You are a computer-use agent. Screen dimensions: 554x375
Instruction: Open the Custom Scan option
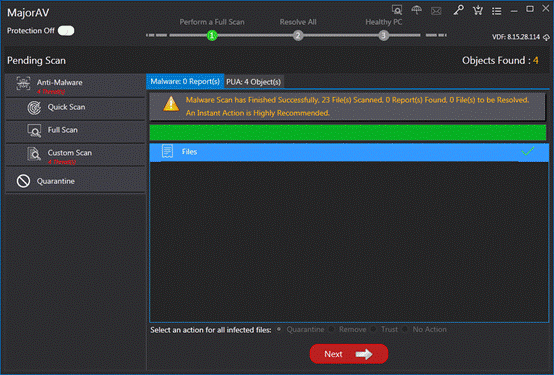75,154
